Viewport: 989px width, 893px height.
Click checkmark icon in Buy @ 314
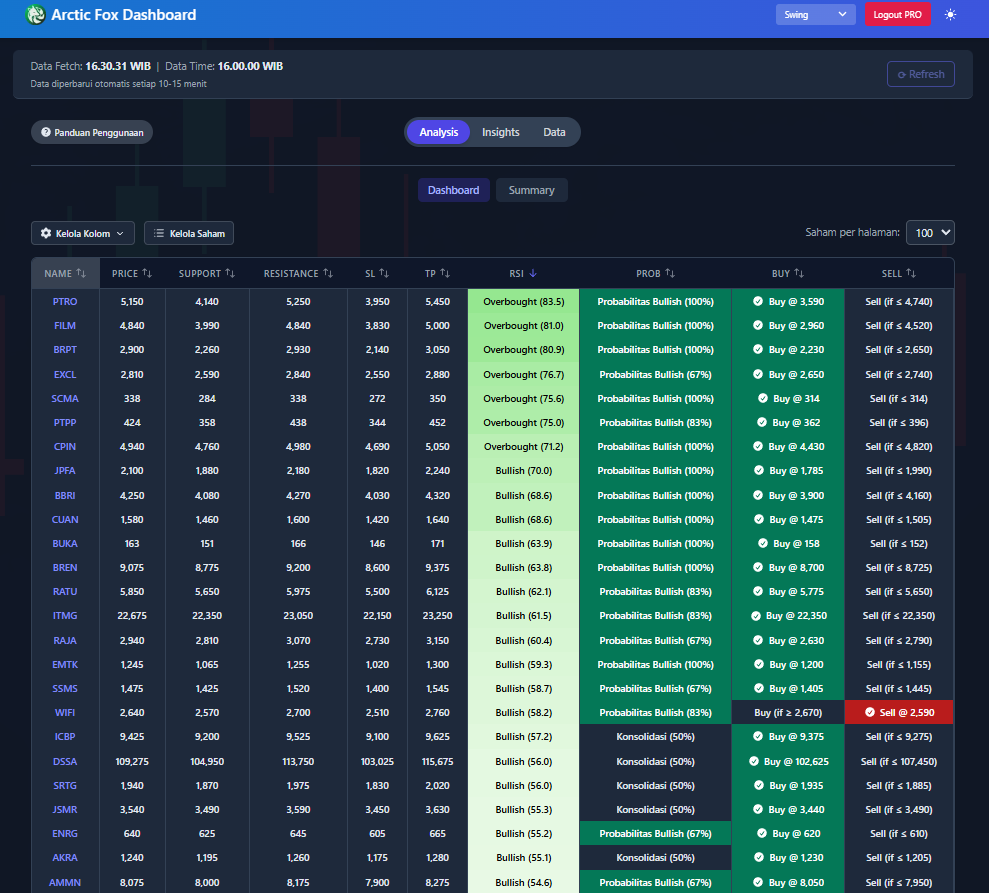click(763, 399)
